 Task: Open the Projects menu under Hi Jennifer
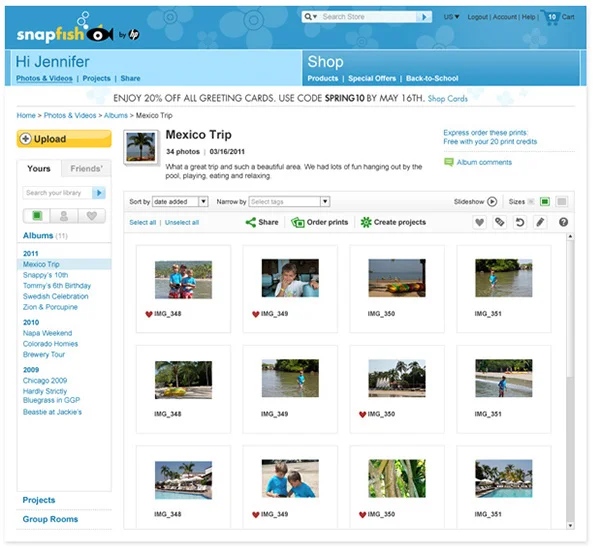tap(96, 78)
